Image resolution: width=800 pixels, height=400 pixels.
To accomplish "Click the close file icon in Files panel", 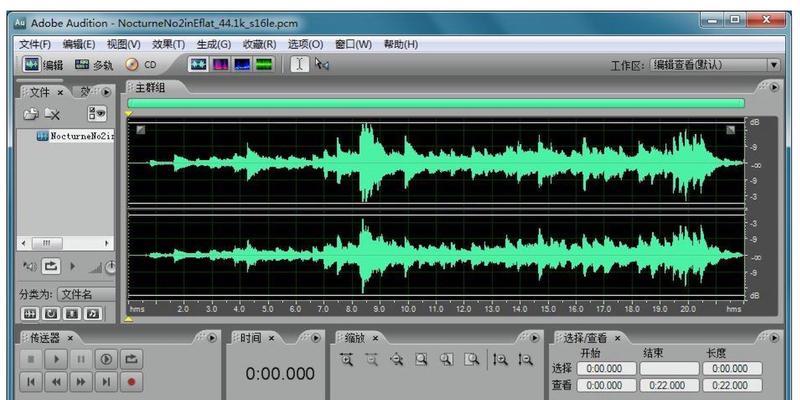I will 52,114.
